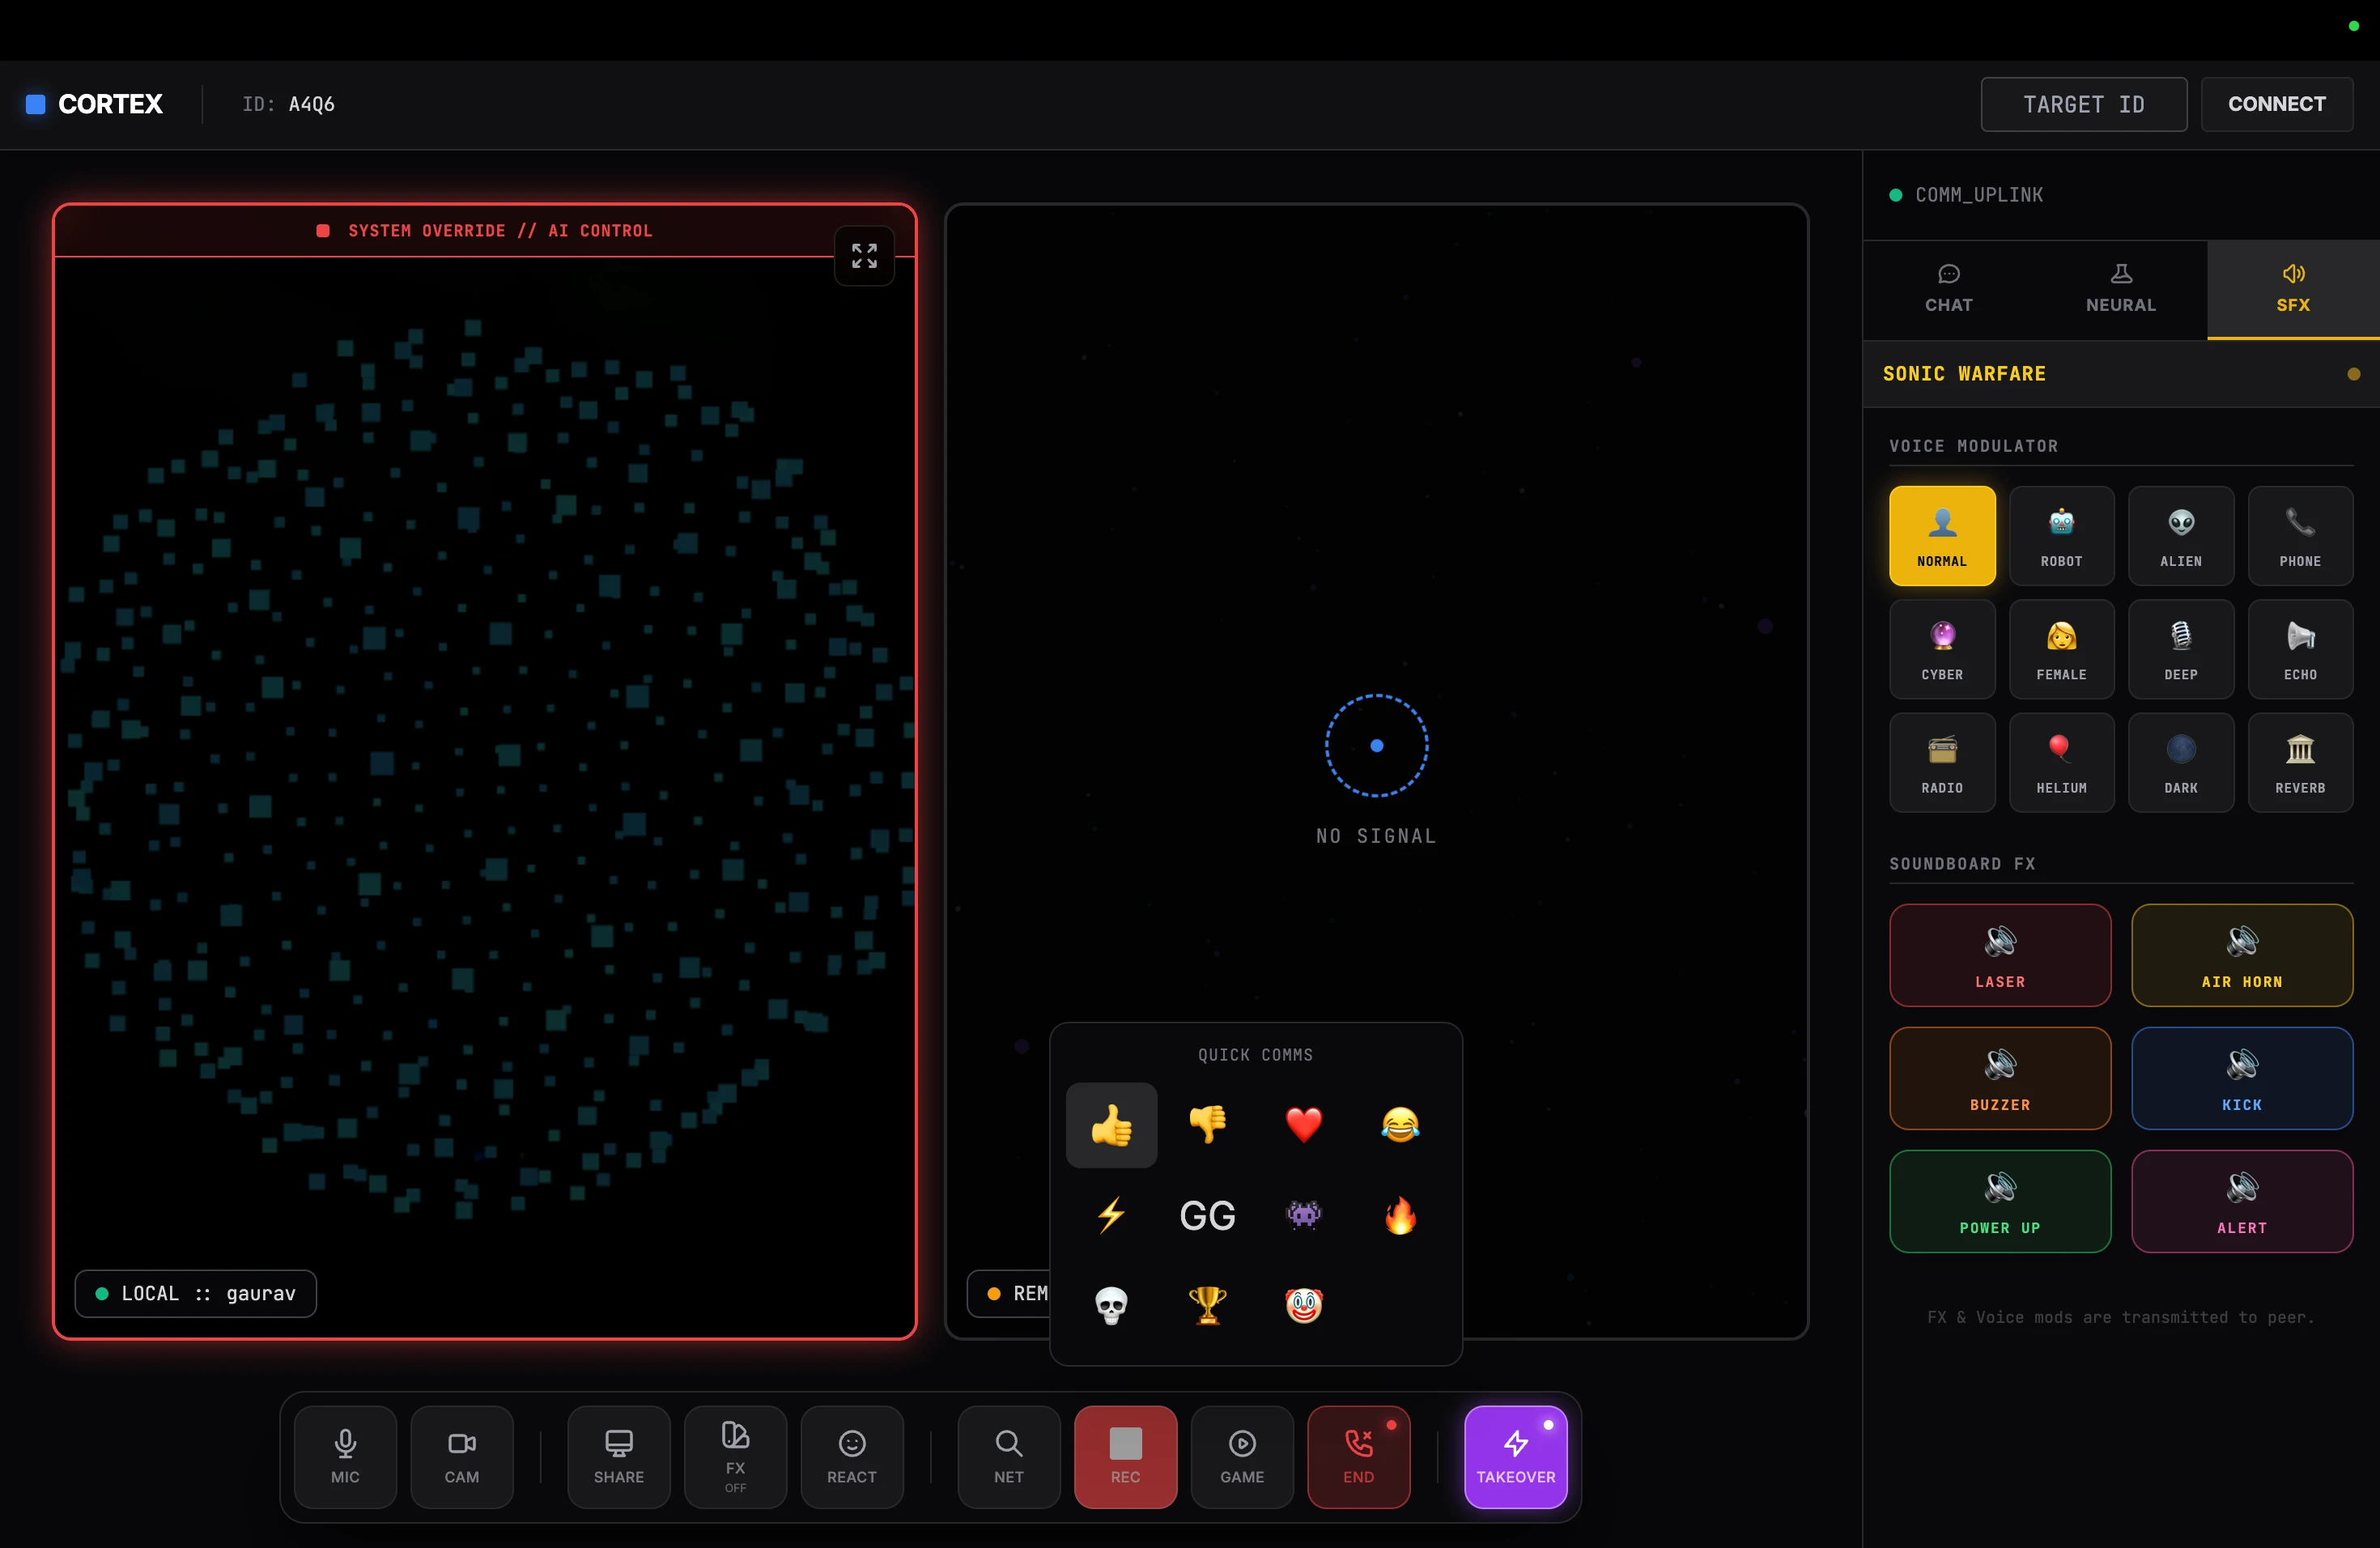
Task: Activate the TAKEOVER control
Action: [1515, 1457]
